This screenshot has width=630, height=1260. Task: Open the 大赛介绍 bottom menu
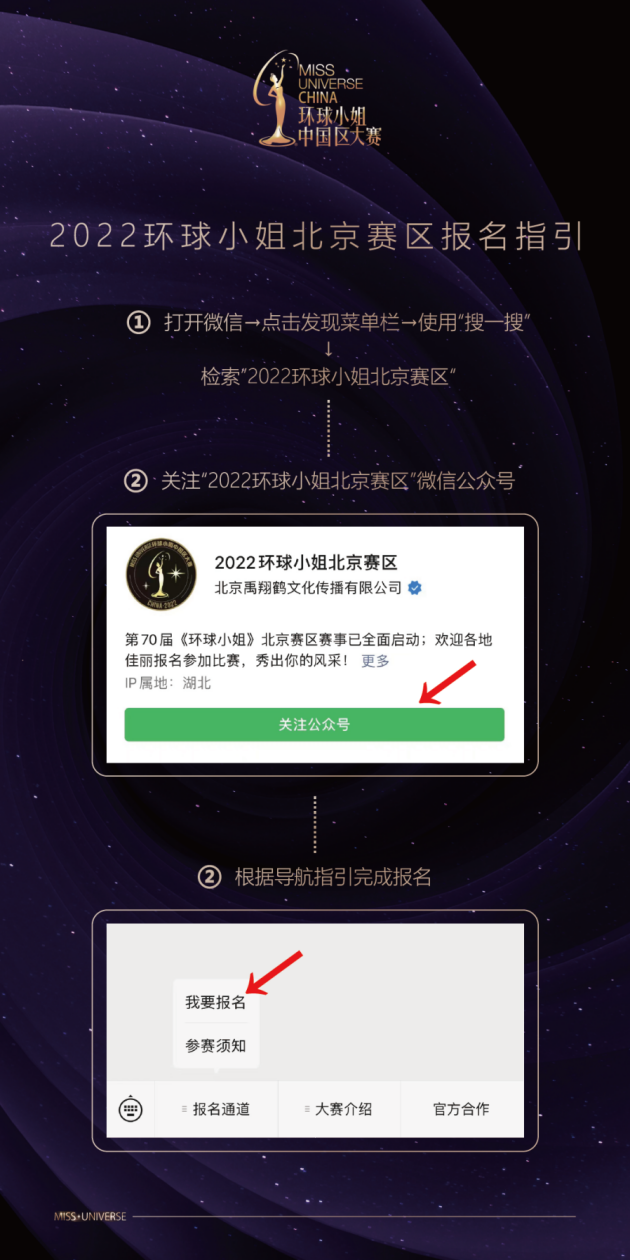(x=339, y=1109)
